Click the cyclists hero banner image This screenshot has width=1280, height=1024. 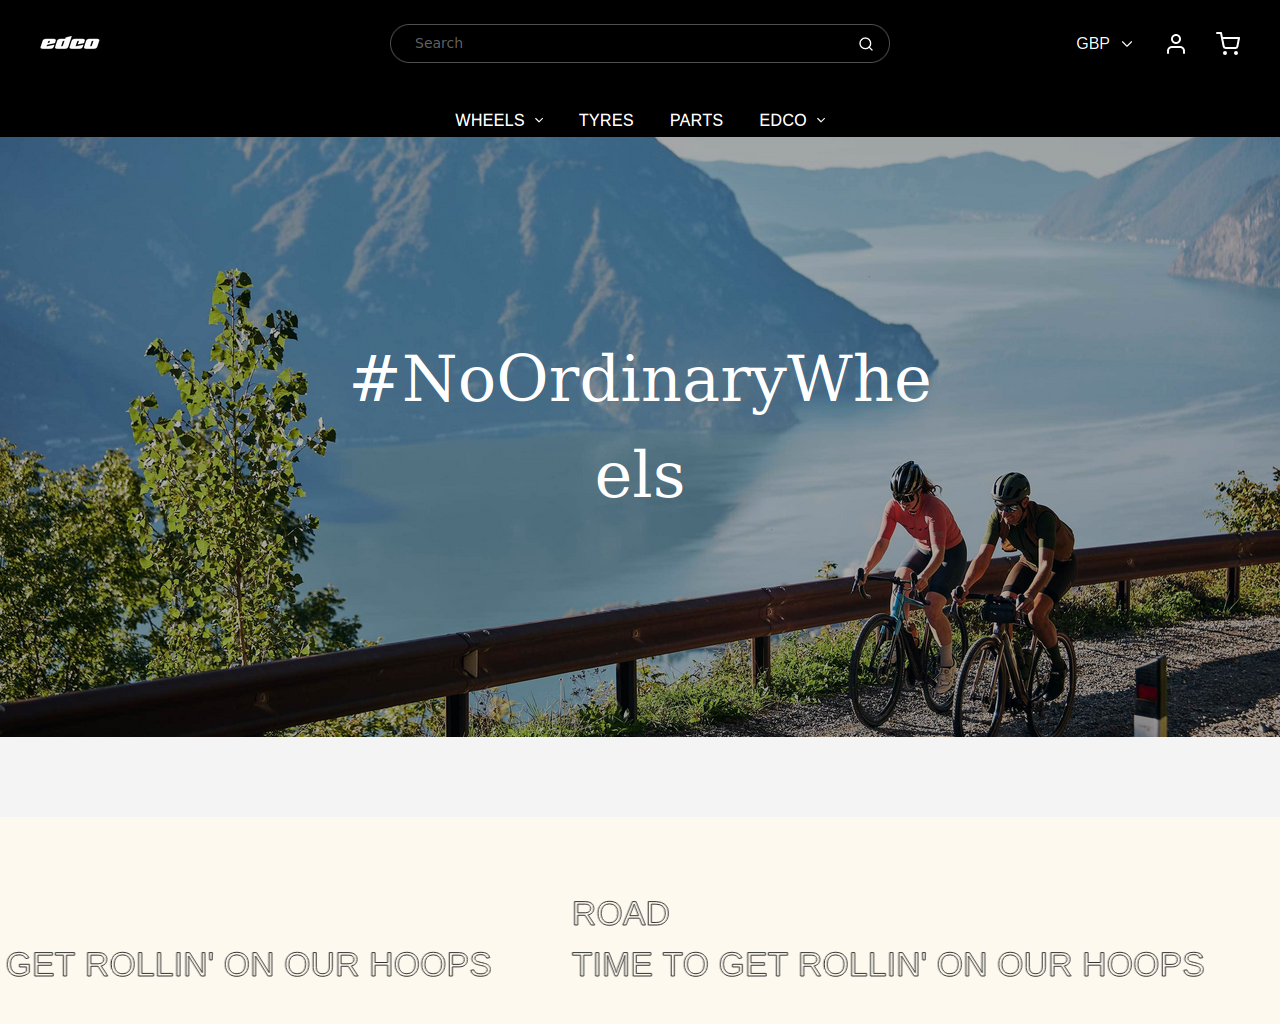640,437
